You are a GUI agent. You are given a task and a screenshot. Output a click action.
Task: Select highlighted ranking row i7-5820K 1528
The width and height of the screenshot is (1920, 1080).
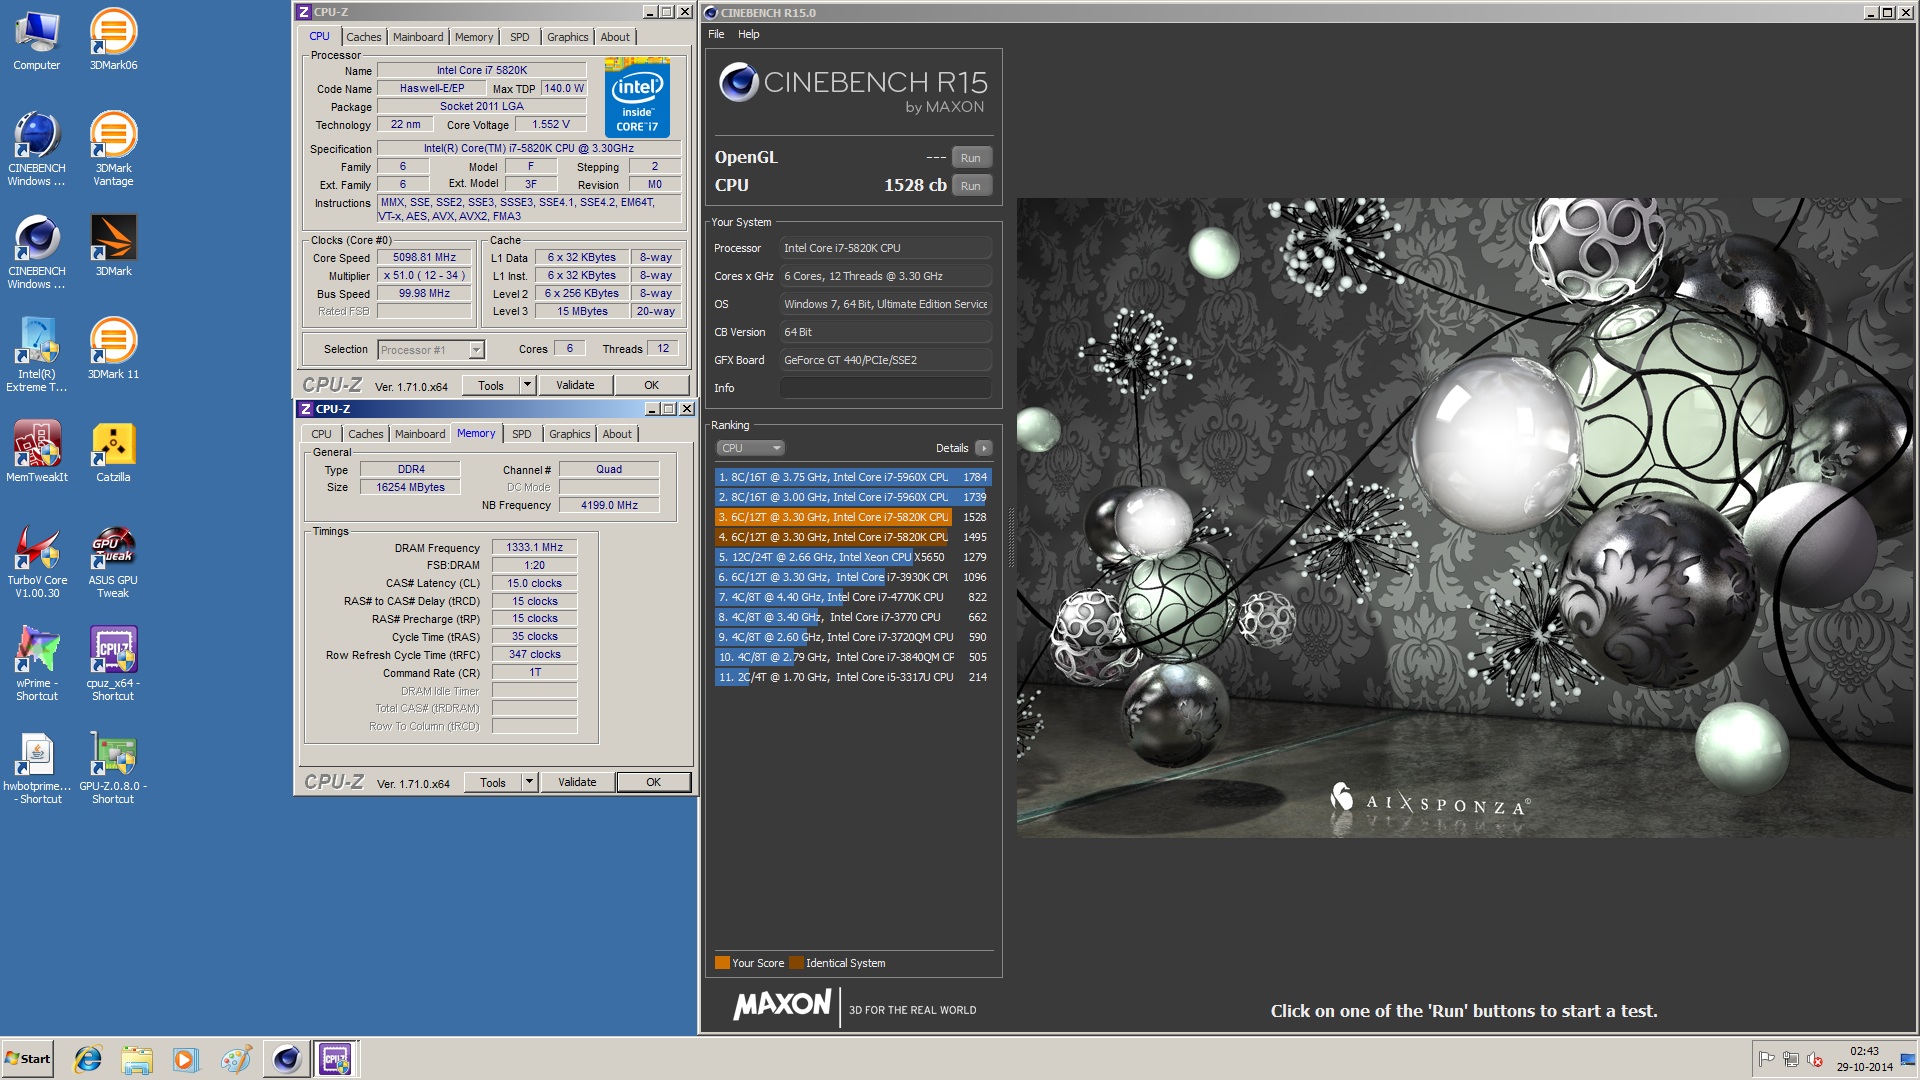pyautogui.click(x=853, y=517)
